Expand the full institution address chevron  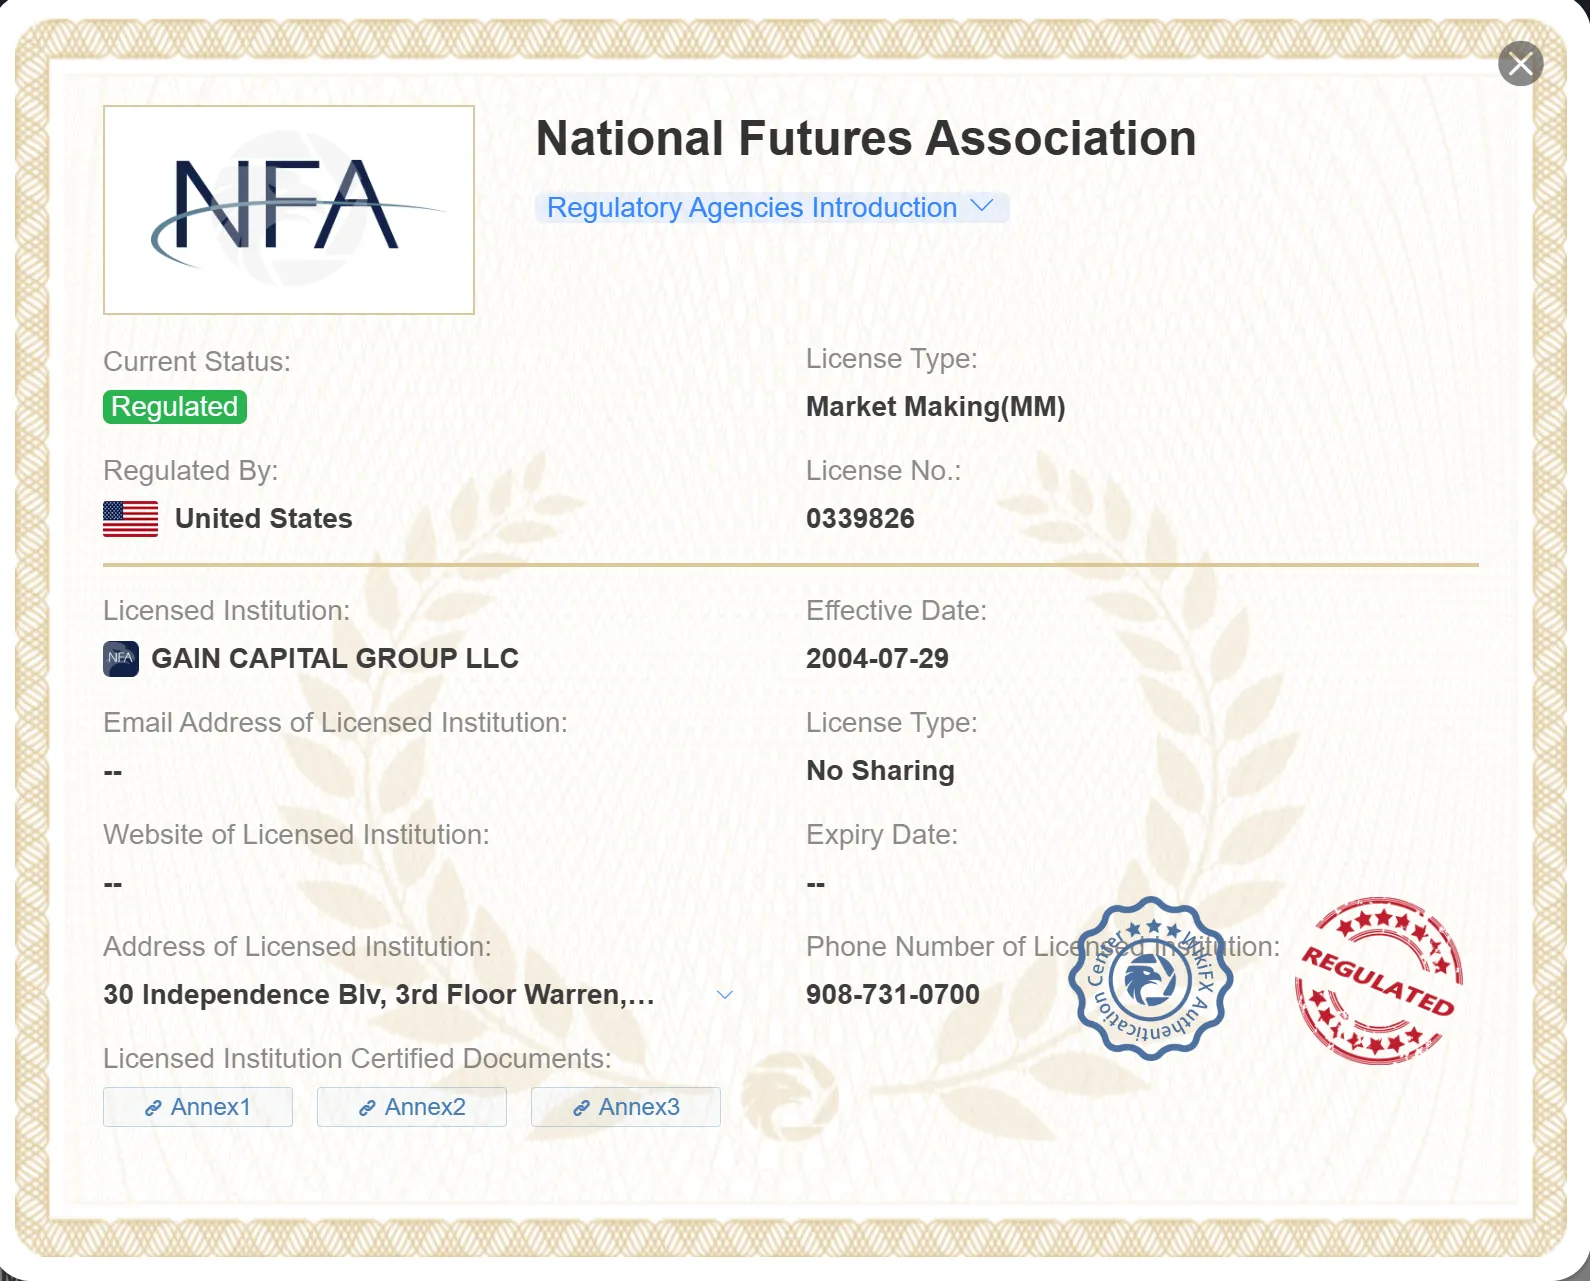coord(725,995)
